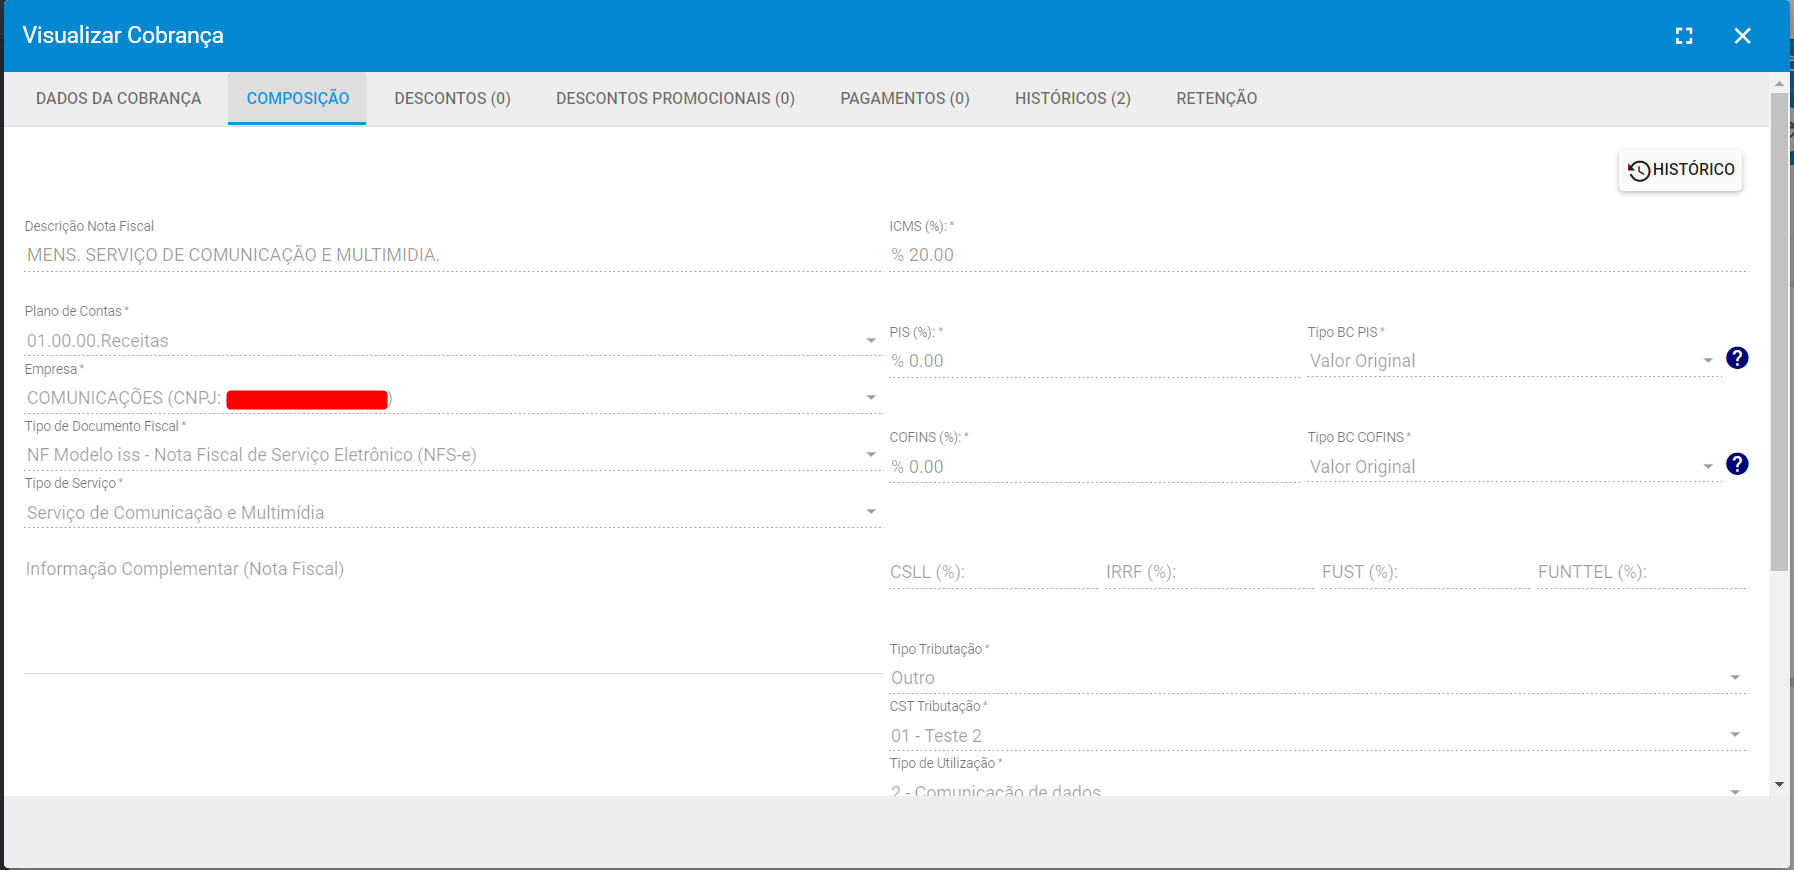Open the Tipo de Serviço dropdown
Viewport: 1794px width, 870px height.
(x=453, y=513)
